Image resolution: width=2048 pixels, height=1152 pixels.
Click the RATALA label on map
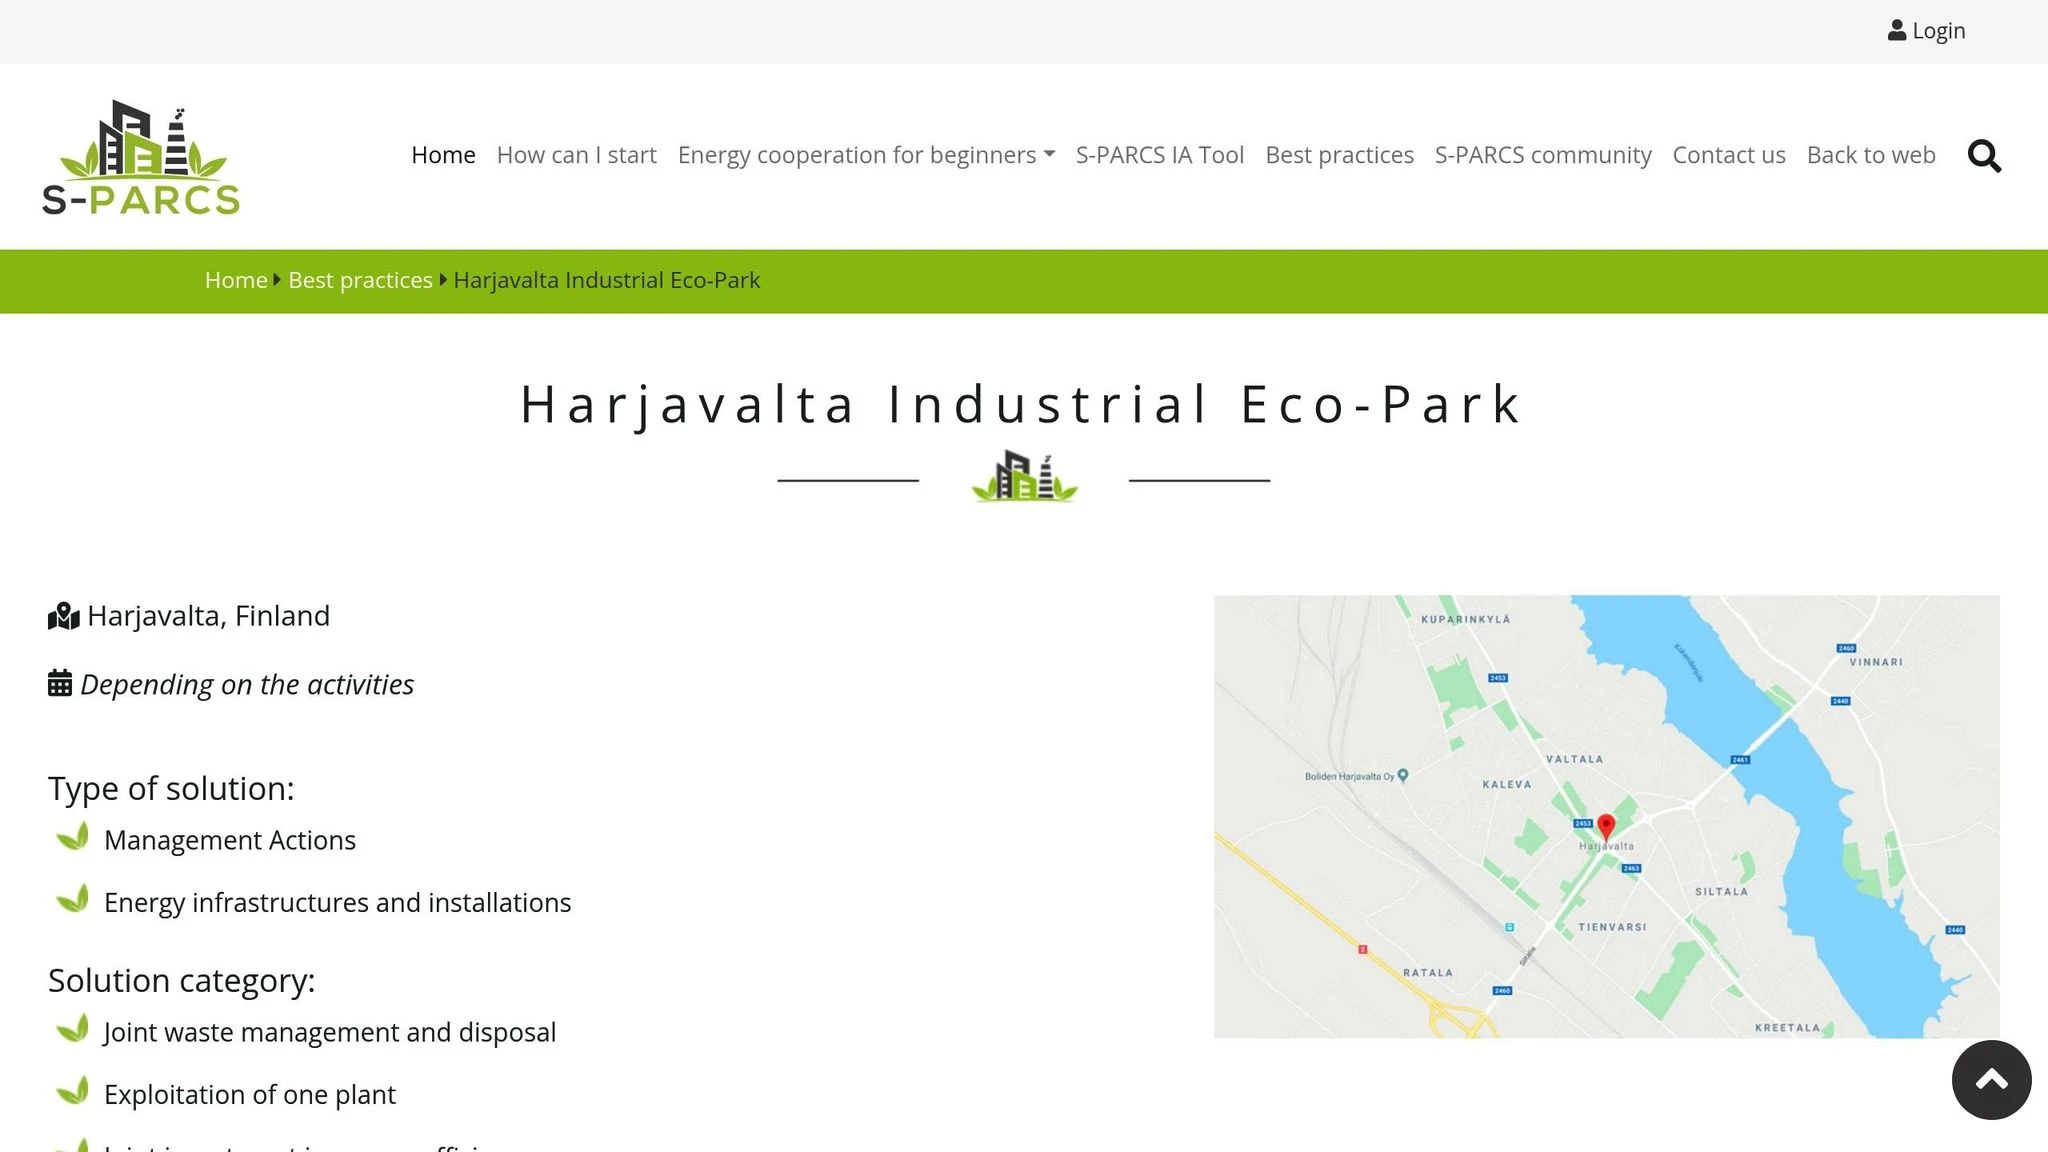click(x=1428, y=972)
